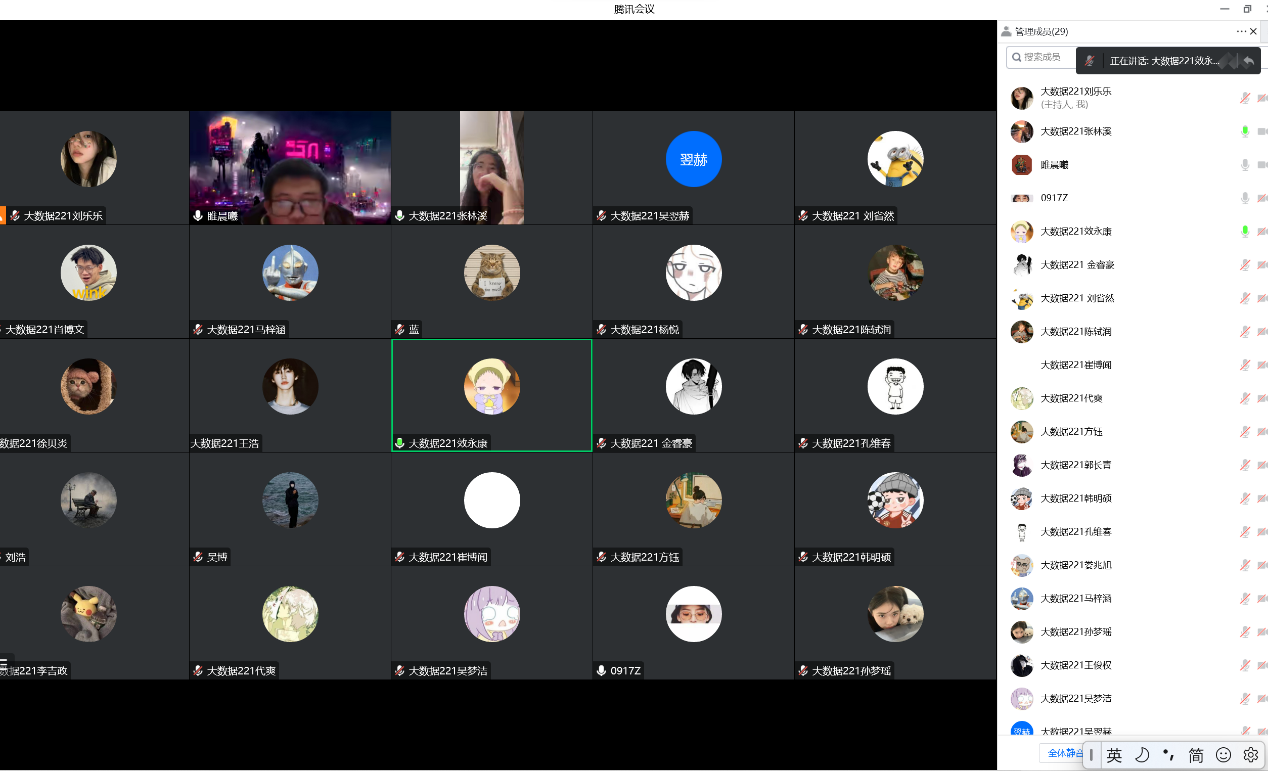Close the 管理成员 member panel
Viewport: 1268px width, 771px height.
(1254, 31)
